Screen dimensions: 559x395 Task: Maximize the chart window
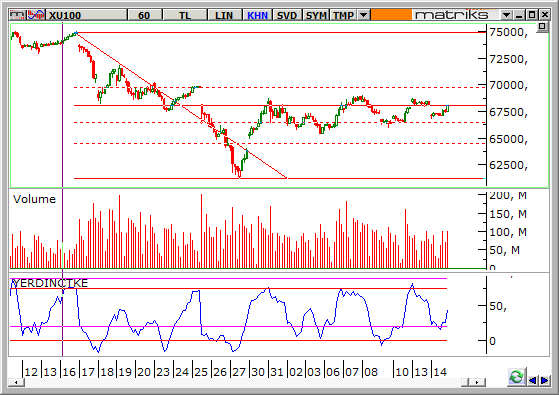tap(532, 15)
